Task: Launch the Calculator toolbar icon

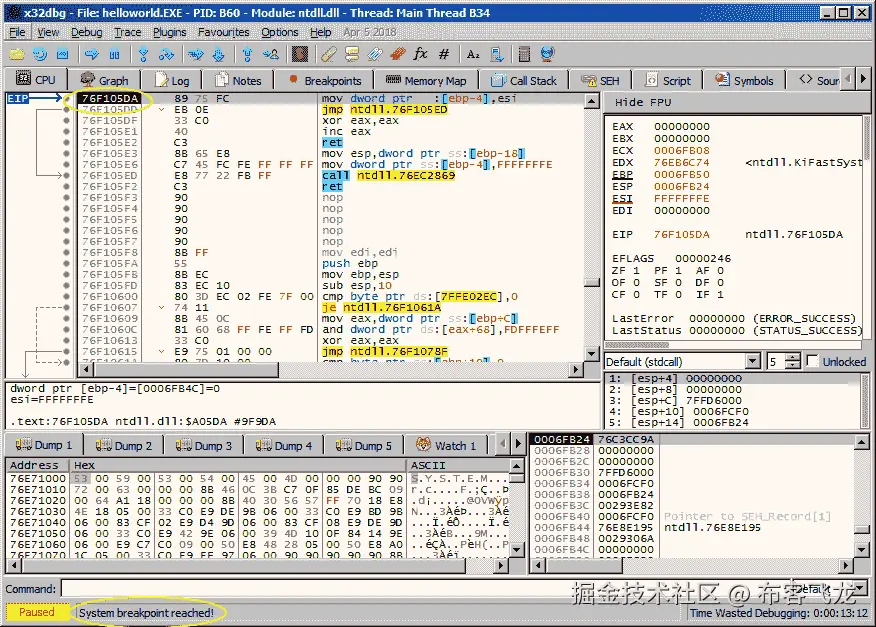Action: [524, 54]
